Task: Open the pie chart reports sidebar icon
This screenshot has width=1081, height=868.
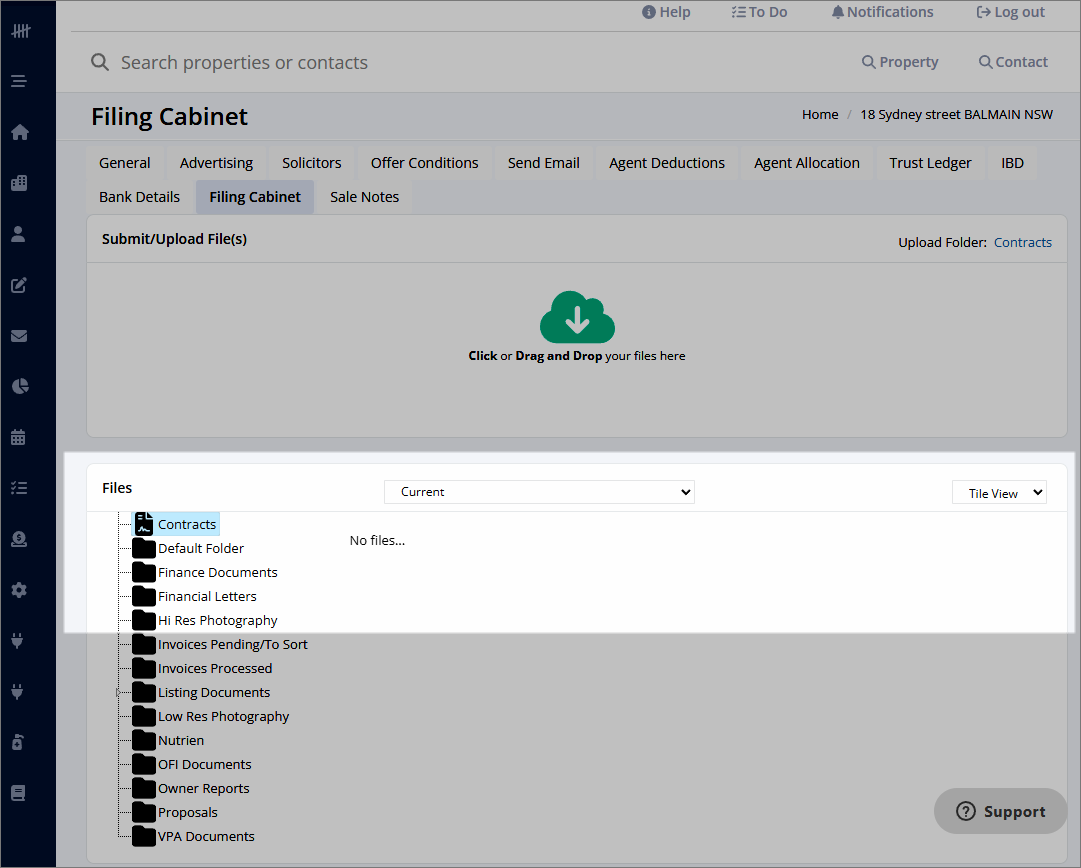Action: 20,386
